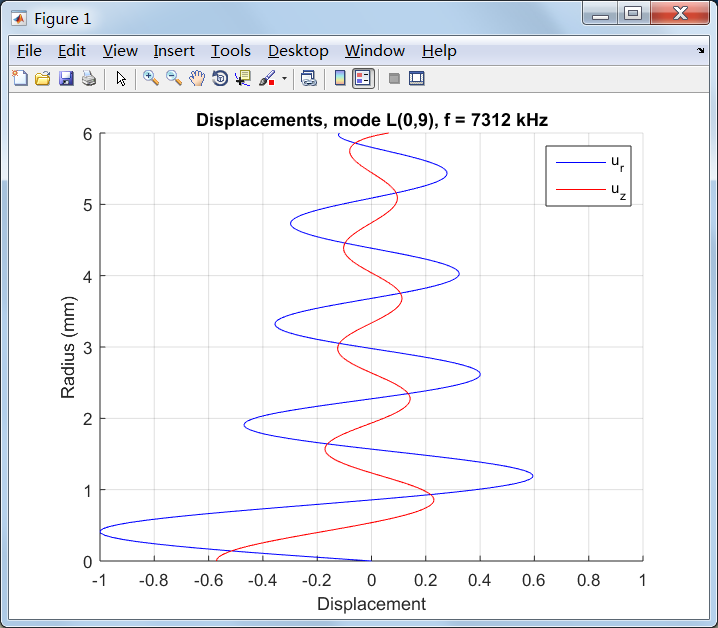Open a file with the folder icon
Image resolution: width=718 pixels, height=628 pixels.
click(x=43, y=78)
